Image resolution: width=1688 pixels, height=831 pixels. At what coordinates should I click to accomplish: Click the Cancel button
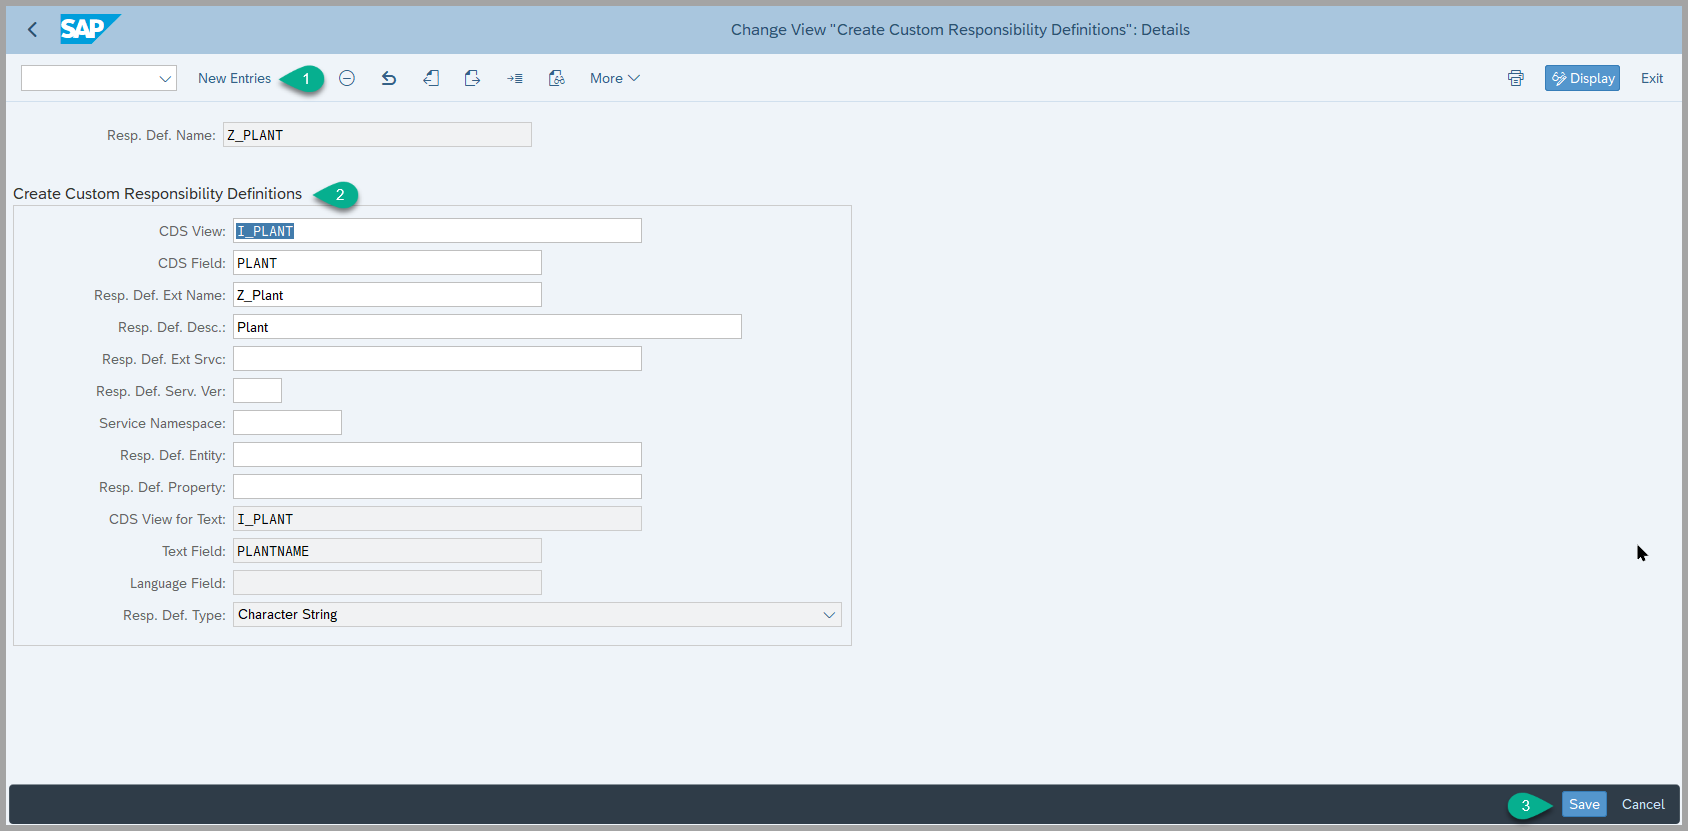[1642, 804]
